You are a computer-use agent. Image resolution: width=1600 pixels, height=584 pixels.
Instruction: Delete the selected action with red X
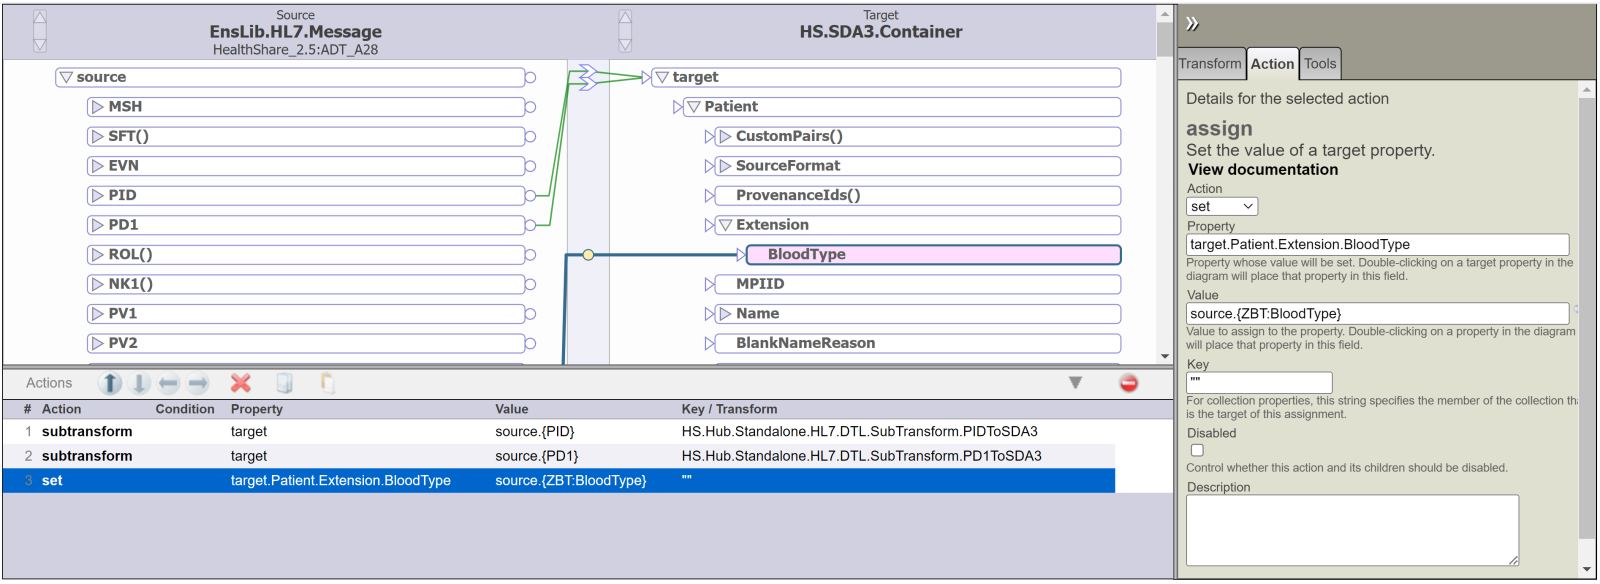pos(241,383)
